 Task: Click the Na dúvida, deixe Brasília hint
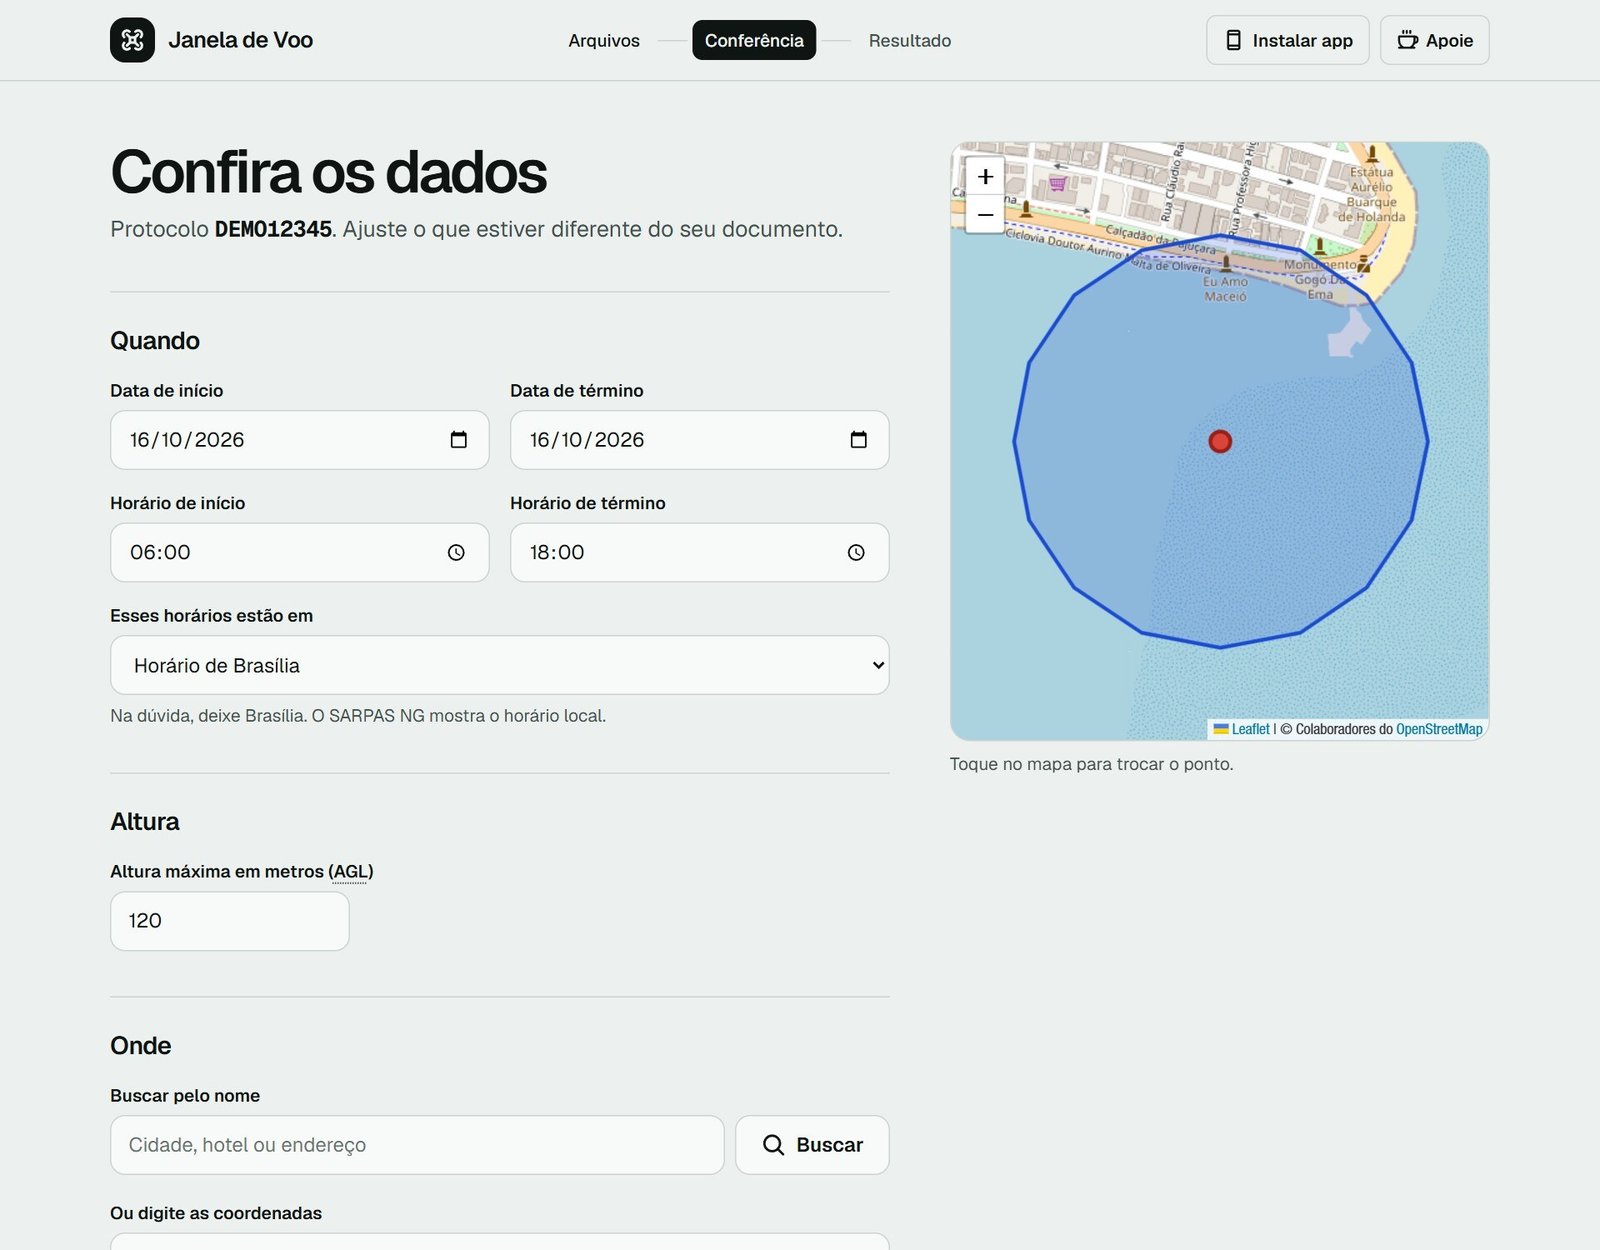coord(358,716)
